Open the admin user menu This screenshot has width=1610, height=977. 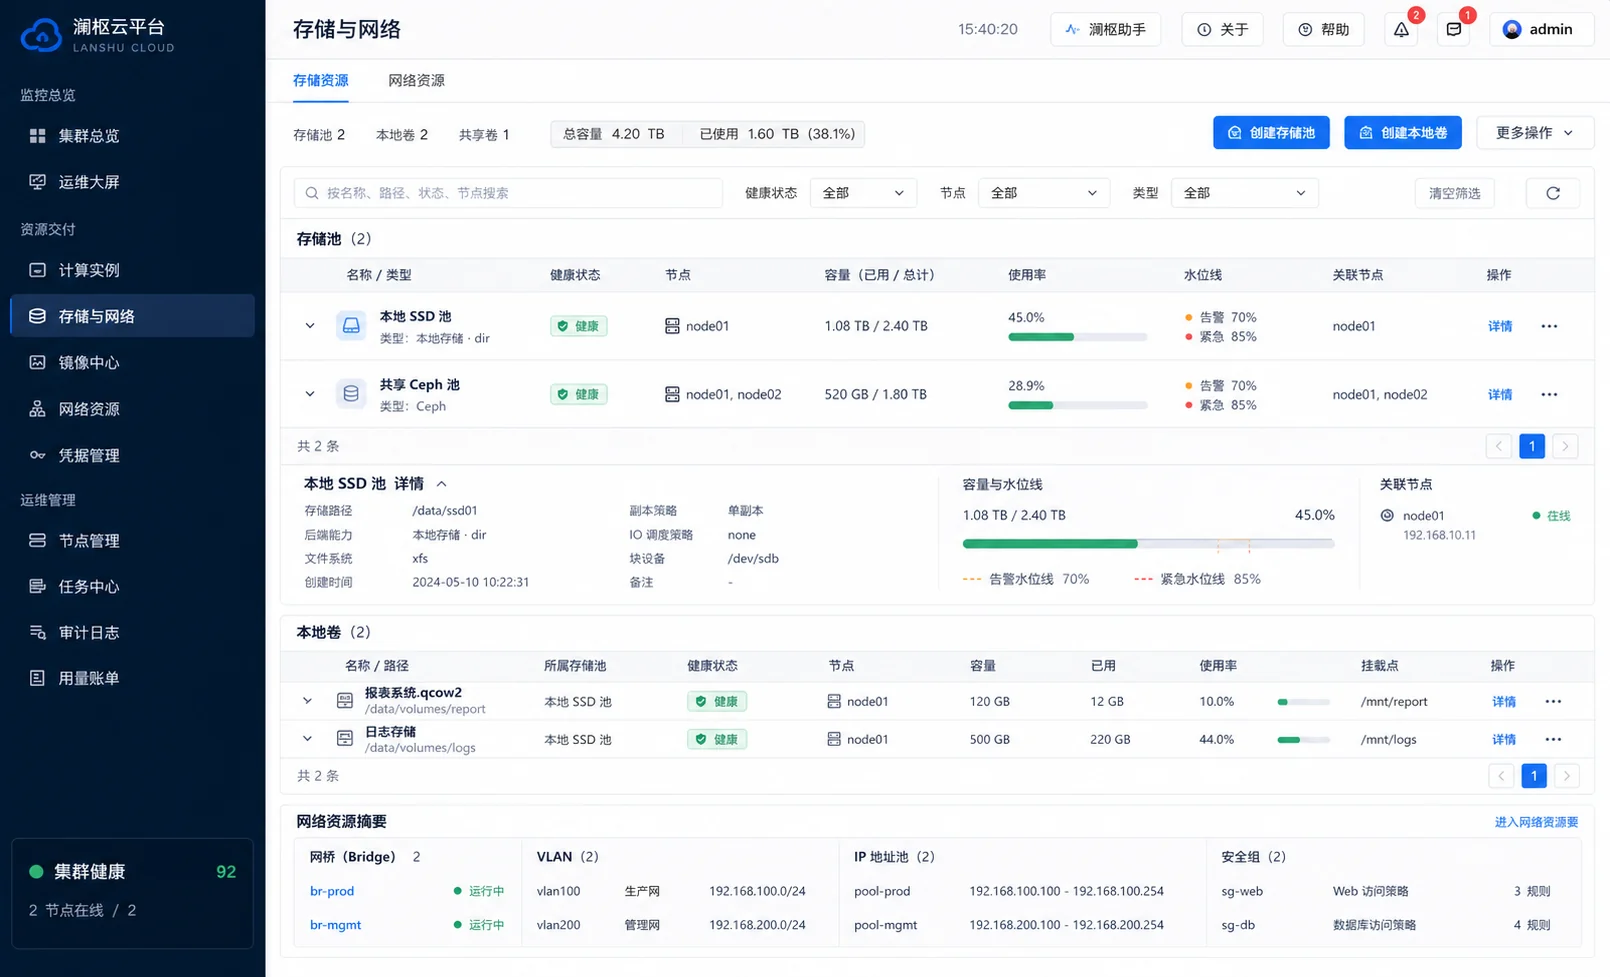[x=1541, y=29]
